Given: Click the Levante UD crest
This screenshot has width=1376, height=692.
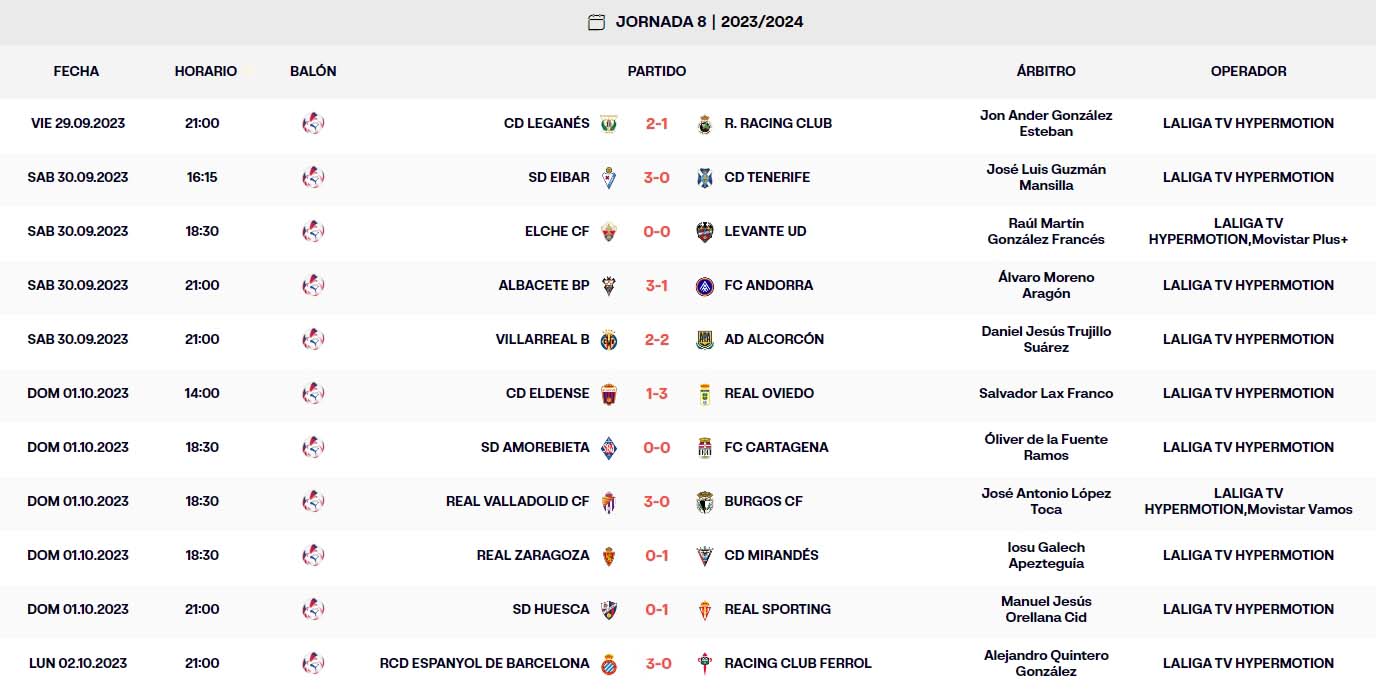Looking at the screenshot, I should (703, 231).
